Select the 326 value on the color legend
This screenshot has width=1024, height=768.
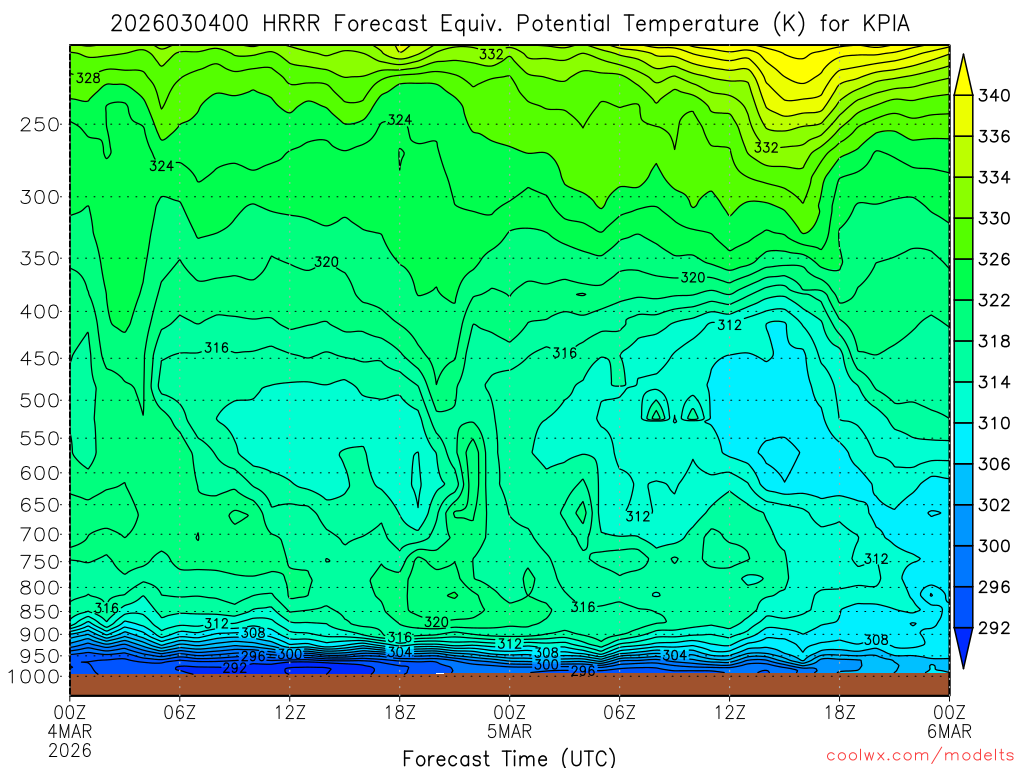click(993, 259)
